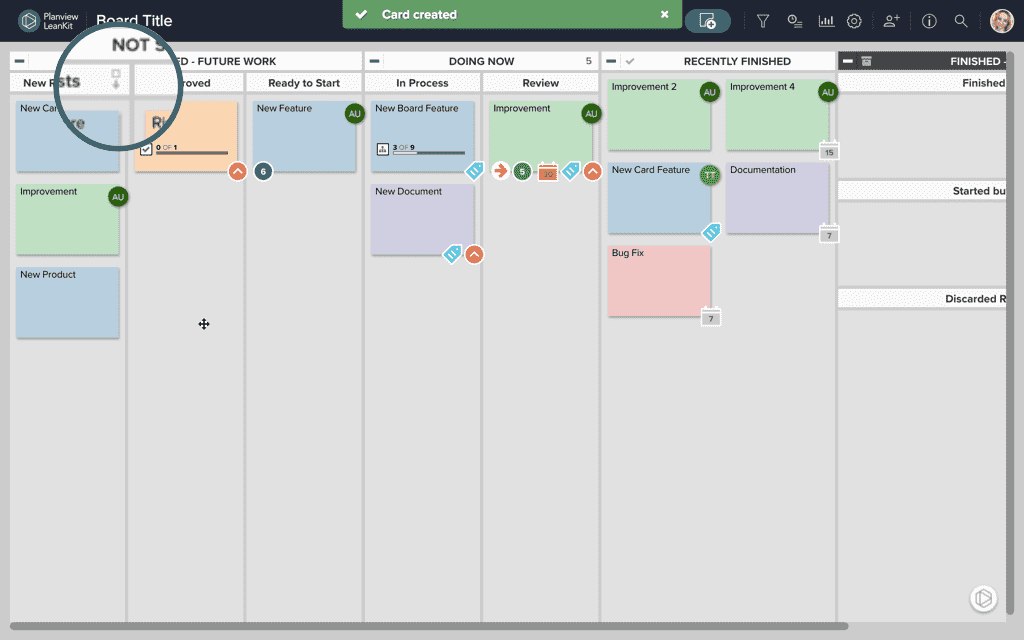Select the Doing Now lane title
The width and height of the screenshot is (1024, 640).
(x=481, y=61)
